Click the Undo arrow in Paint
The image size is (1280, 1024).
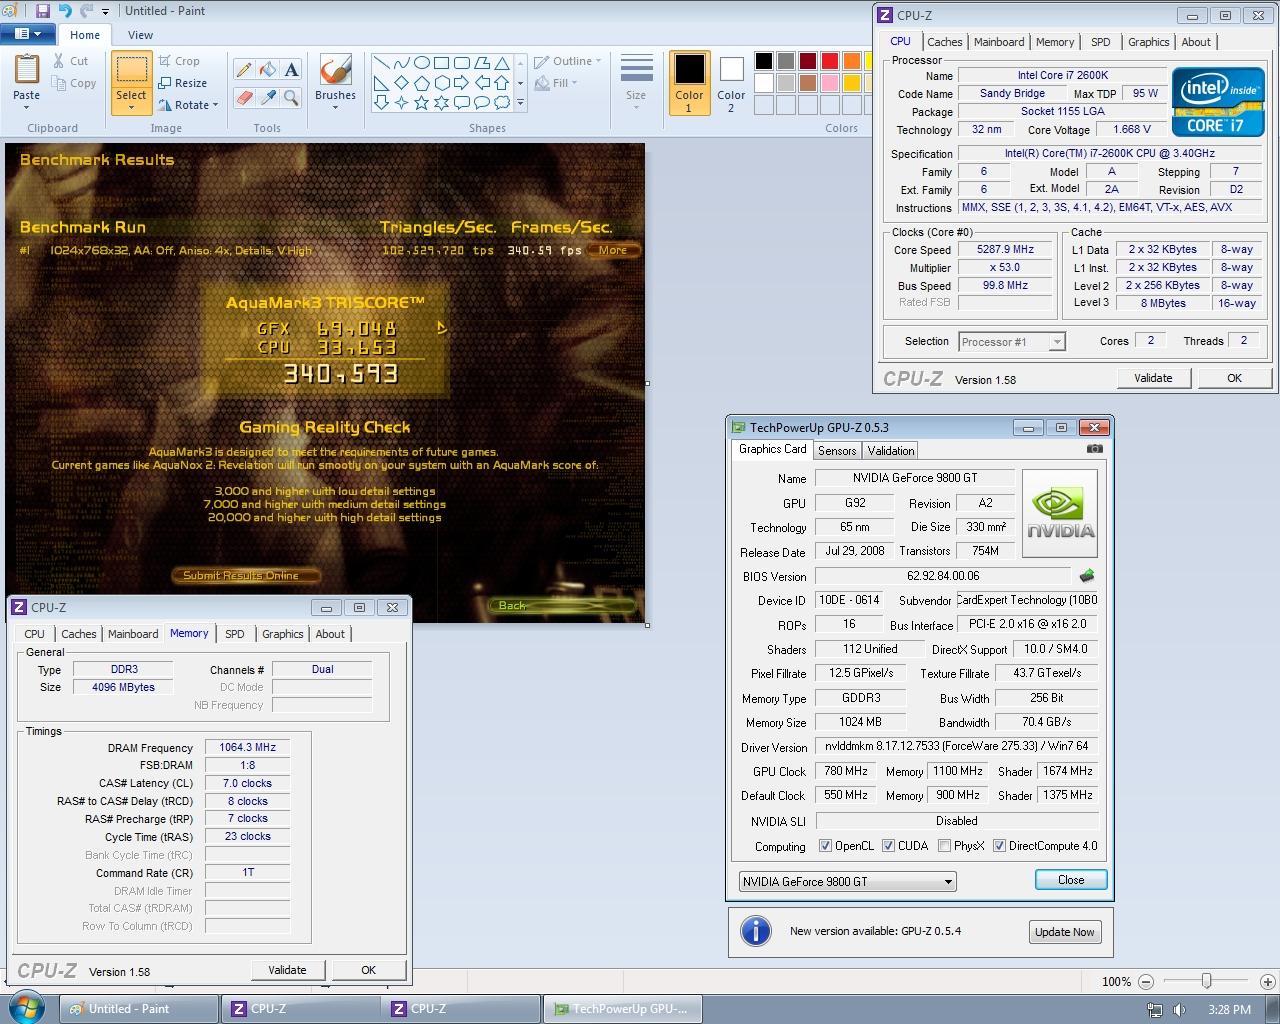point(65,11)
